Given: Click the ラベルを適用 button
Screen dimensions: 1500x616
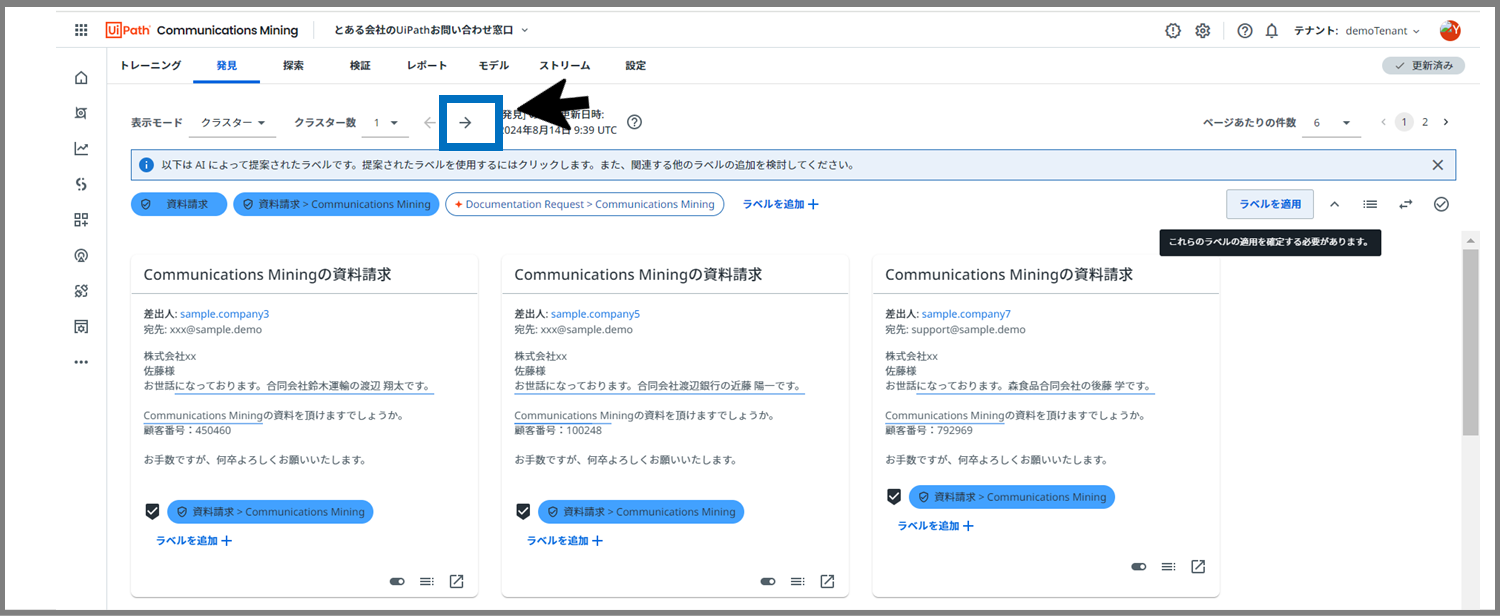Looking at the screenshot, I should (x=1270, y=204).
